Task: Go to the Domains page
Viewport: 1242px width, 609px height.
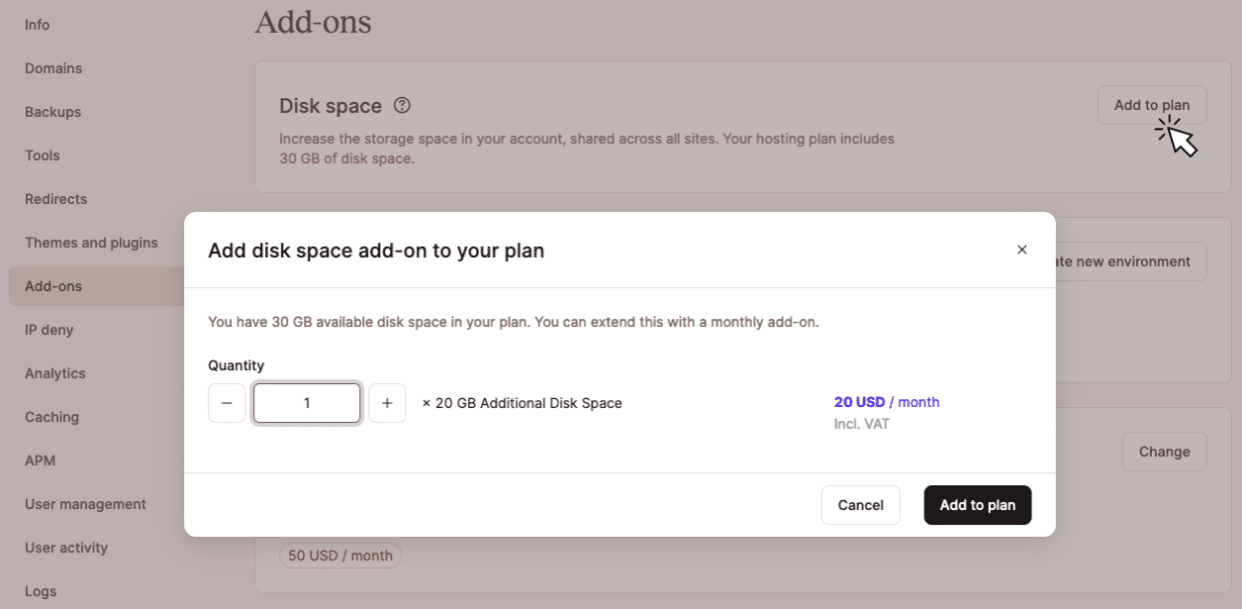Action: (53, 68)
